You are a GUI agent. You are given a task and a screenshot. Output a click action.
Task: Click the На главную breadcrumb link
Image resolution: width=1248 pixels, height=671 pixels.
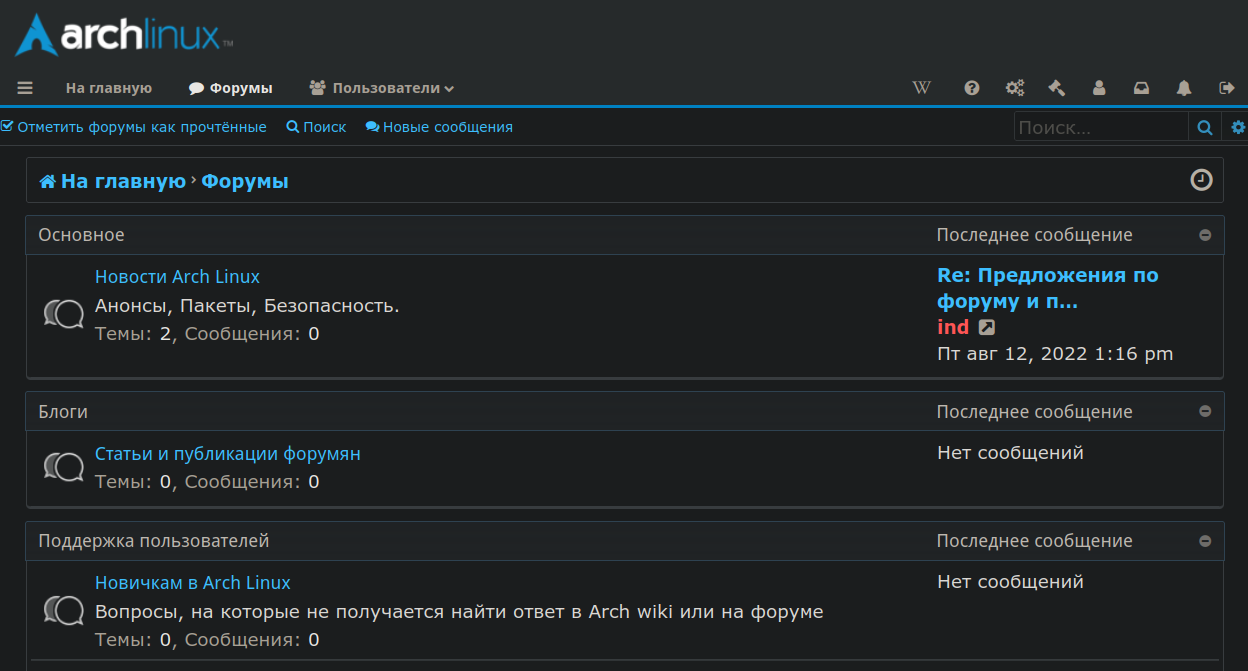pyautogui.click(x=112, y=181)
